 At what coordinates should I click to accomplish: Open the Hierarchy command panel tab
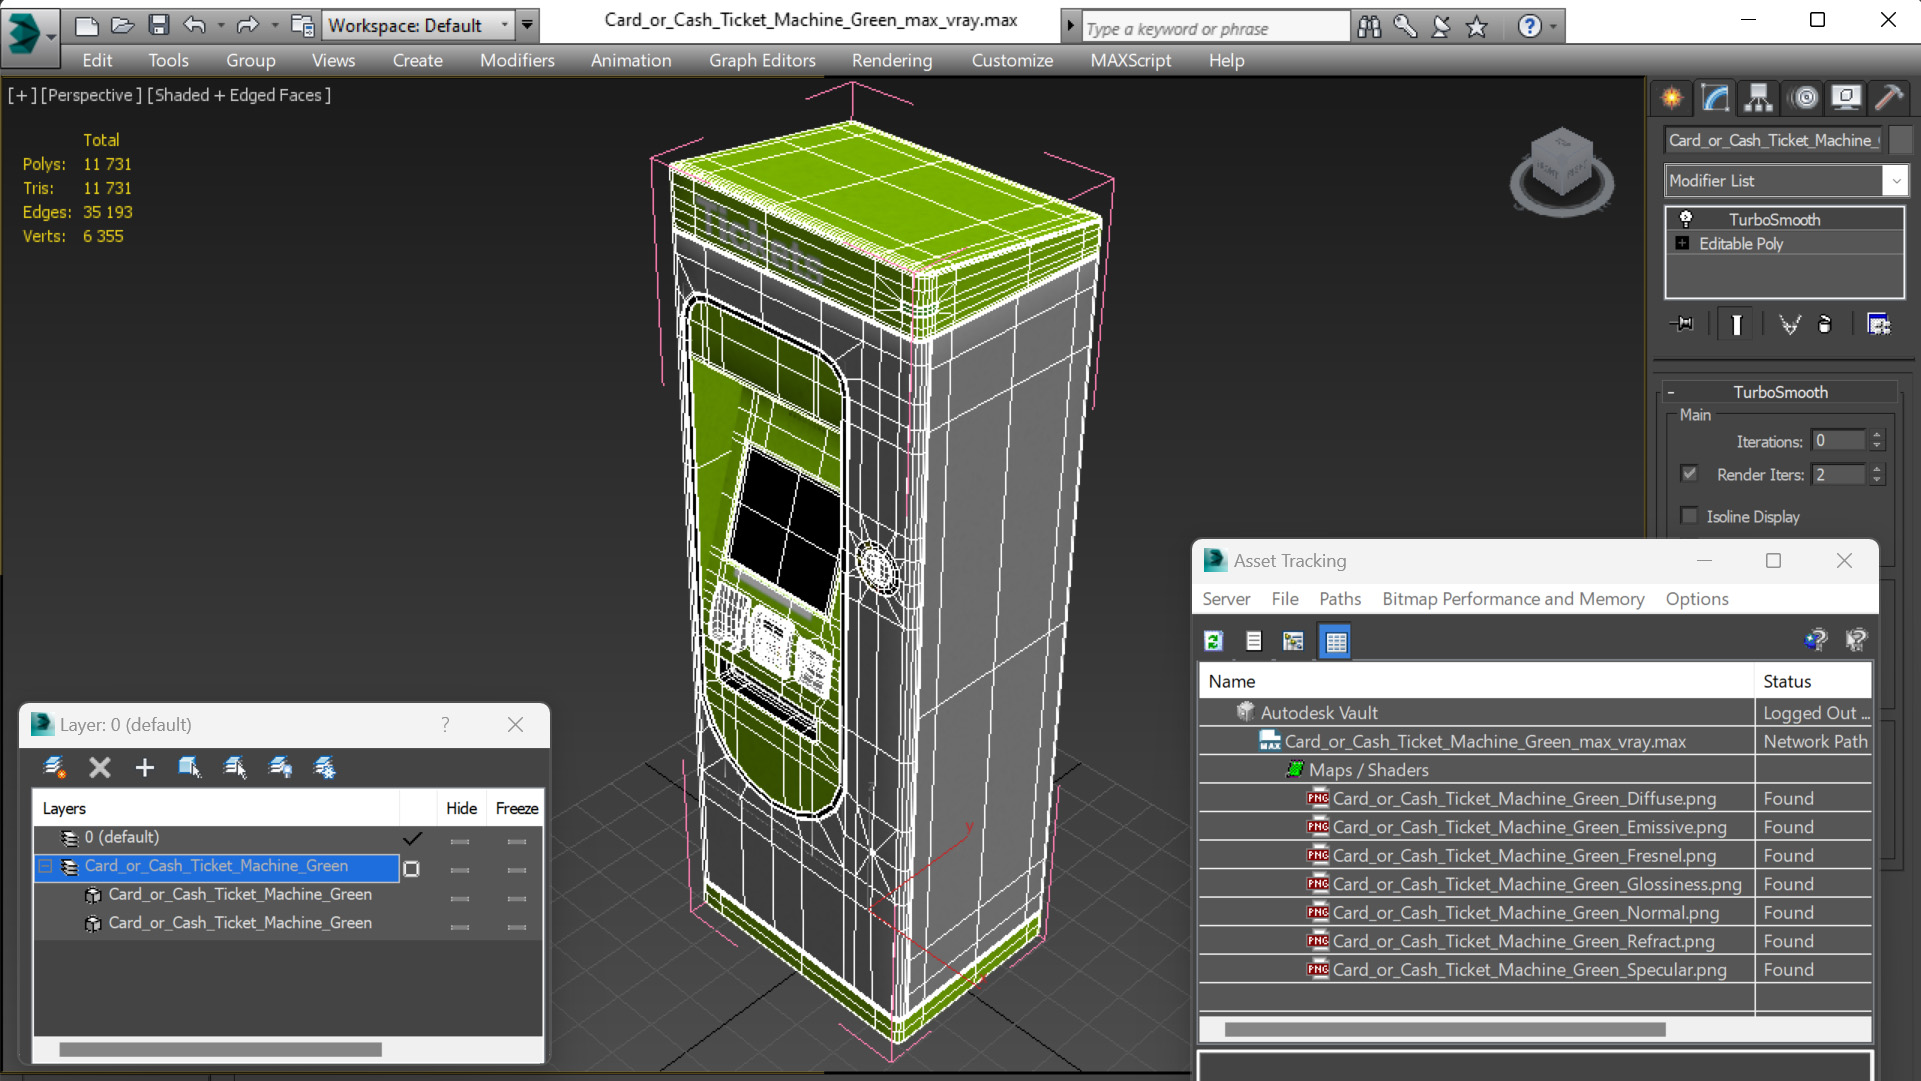[x=1758, y=97]
